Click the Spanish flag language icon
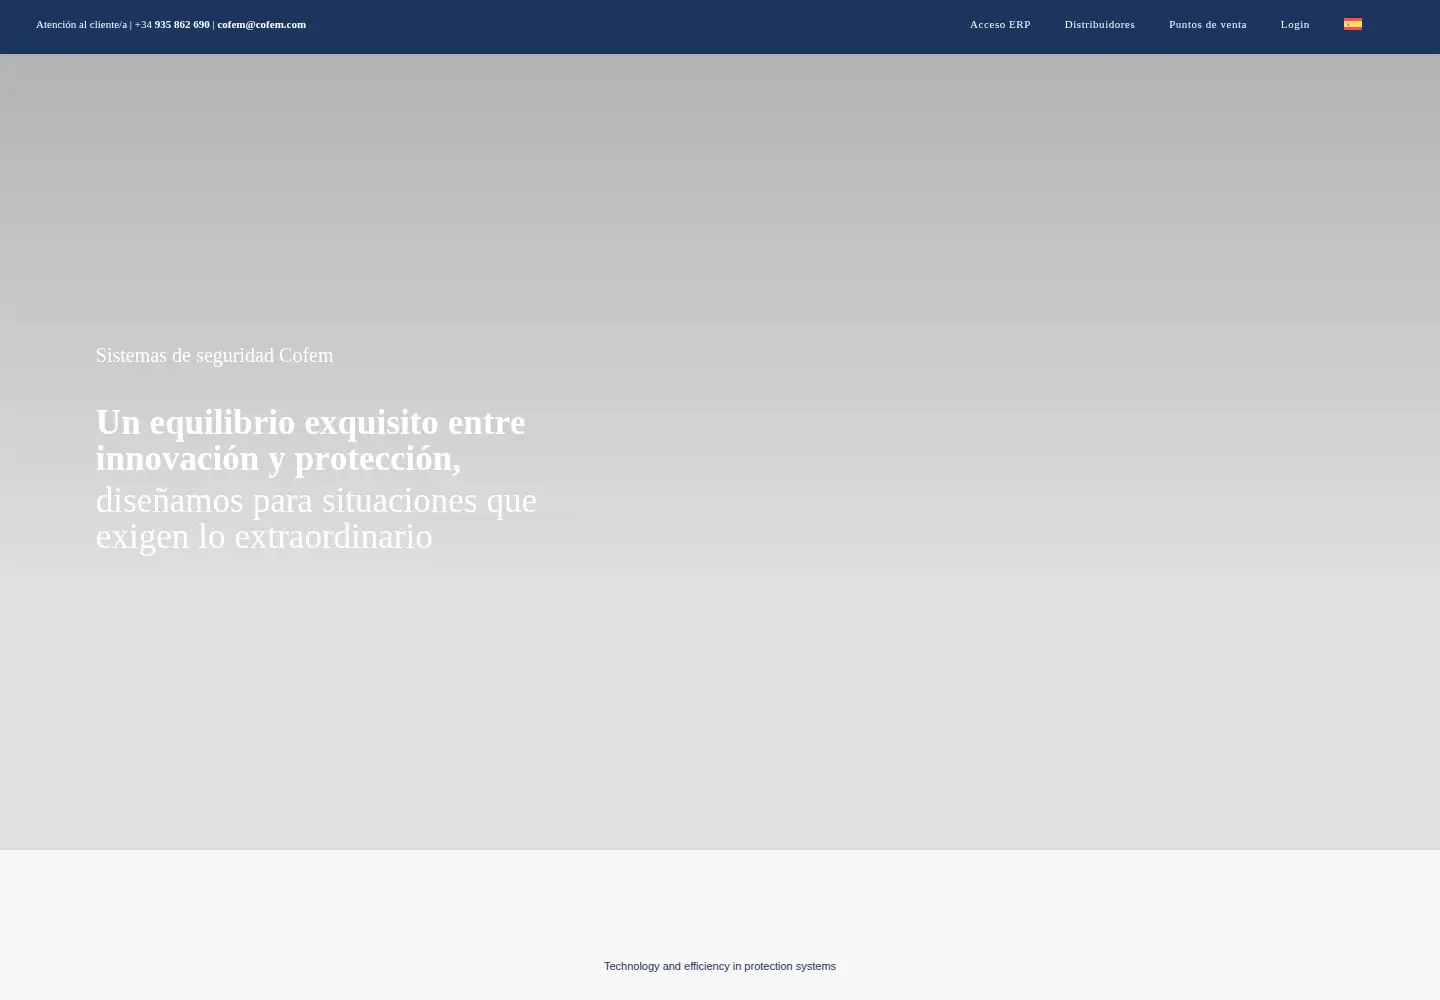This screenshot has height=1000, width=1440. 1352,24
